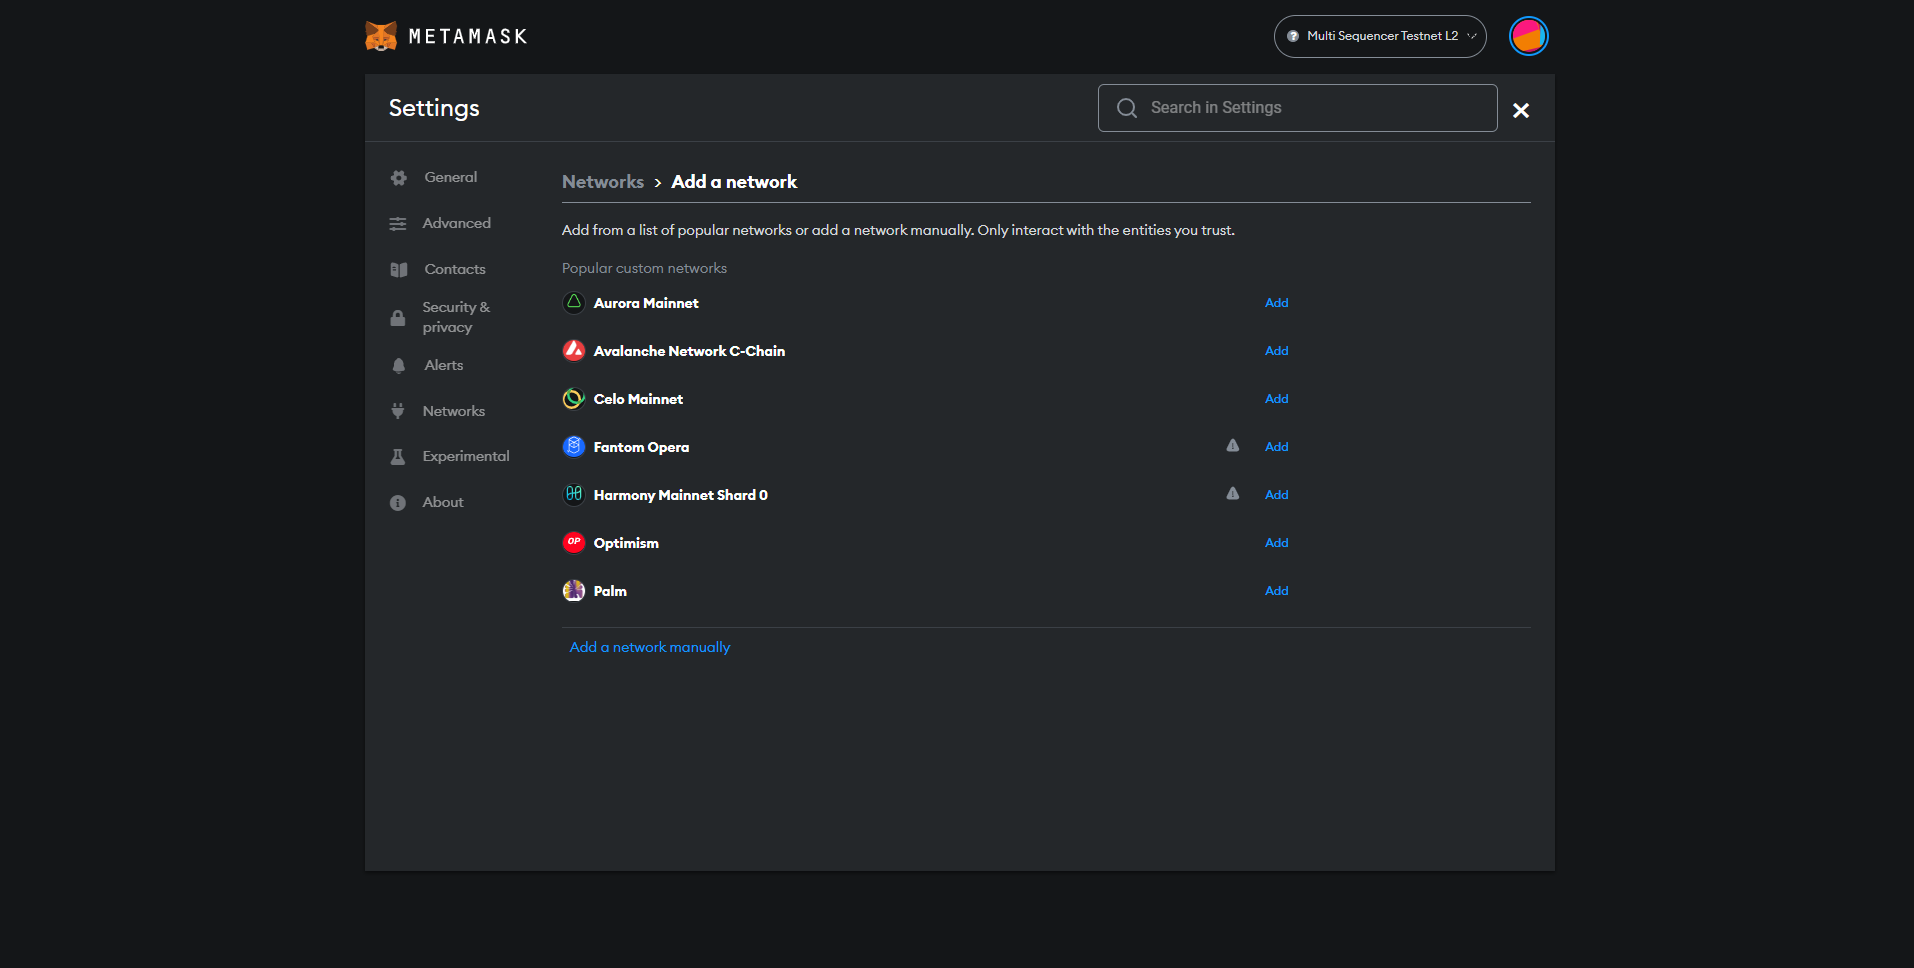Open the General settings tab
The width and height of the screenshot is (1914, 968).
point(450,178)
